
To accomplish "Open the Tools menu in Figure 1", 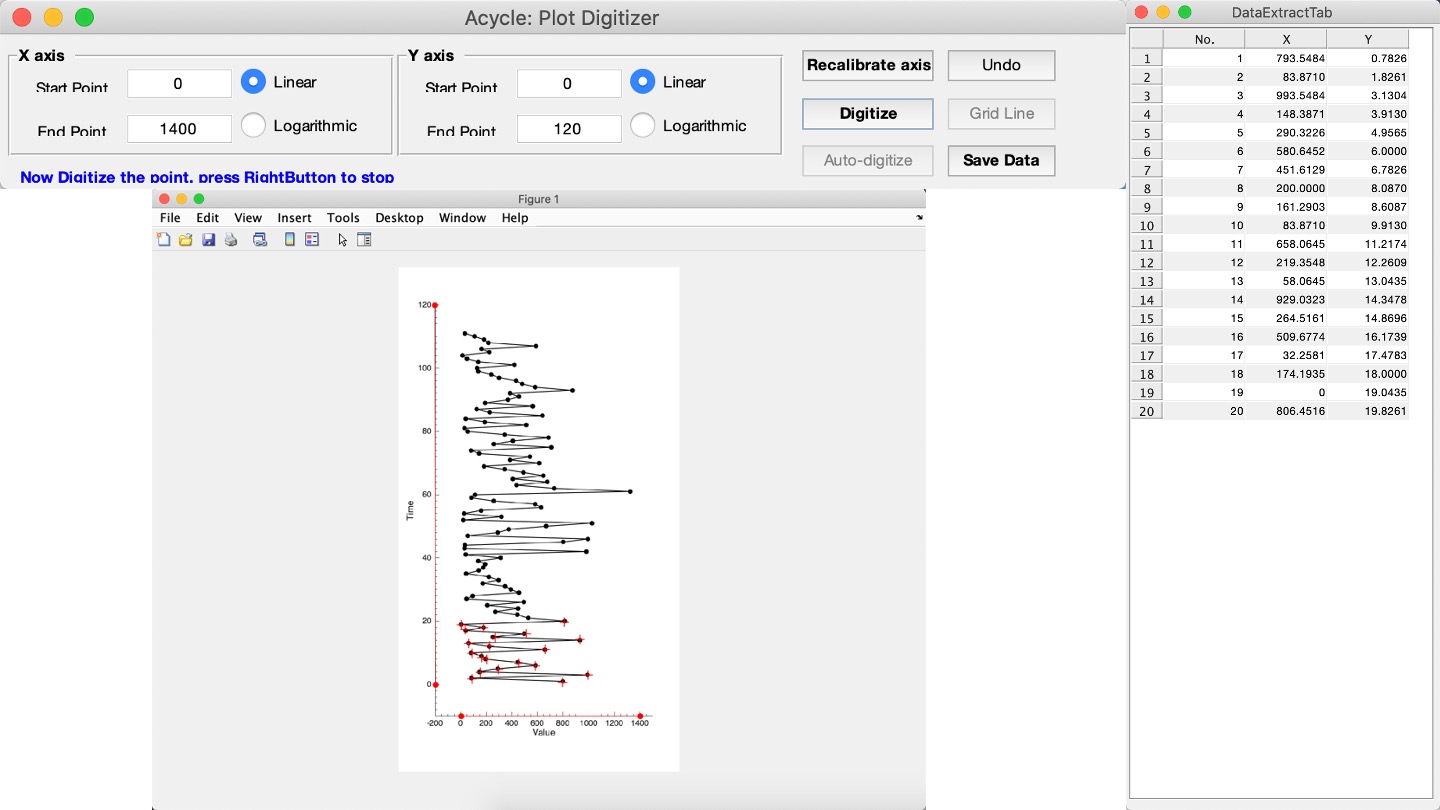I will (343, 218).
